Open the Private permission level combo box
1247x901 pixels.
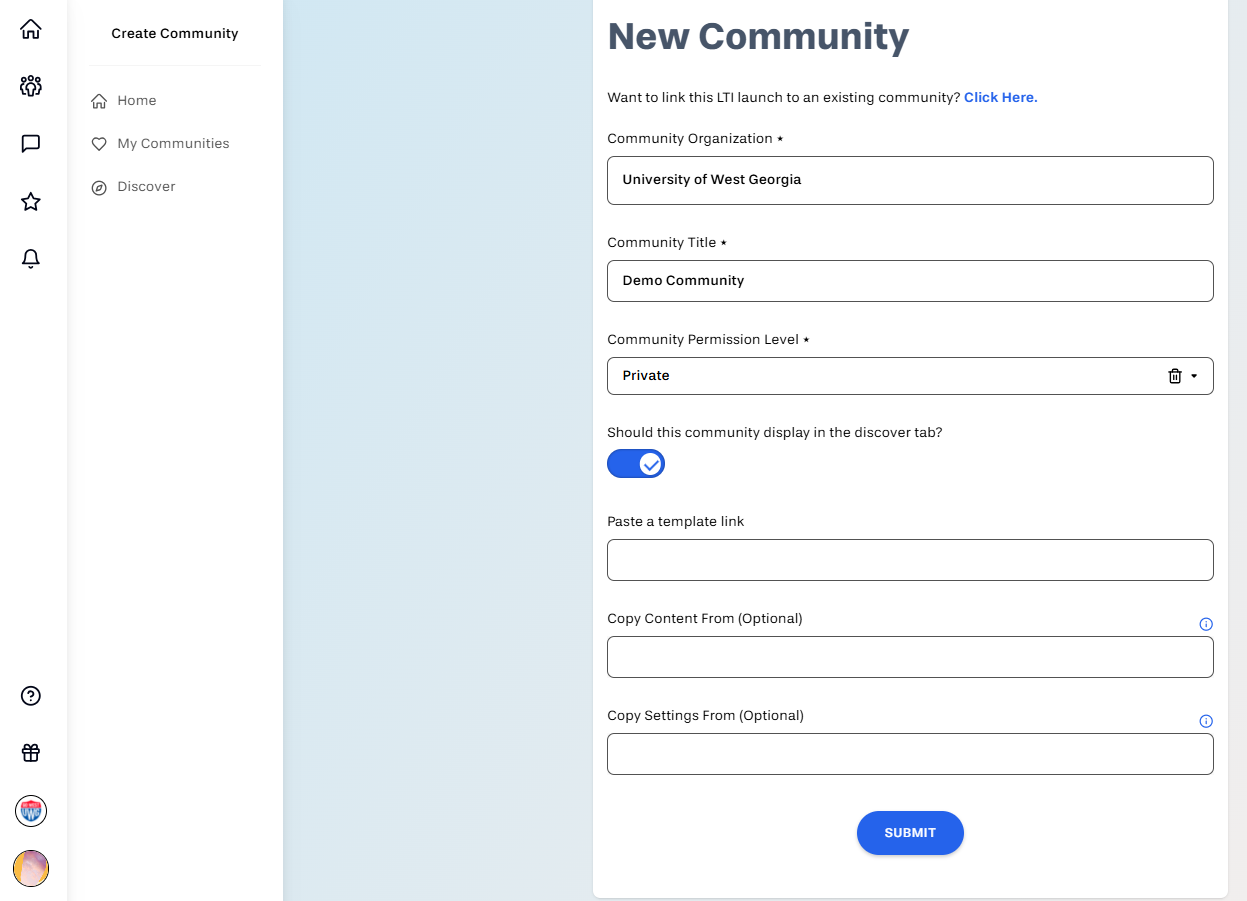[x=910, y=376]
